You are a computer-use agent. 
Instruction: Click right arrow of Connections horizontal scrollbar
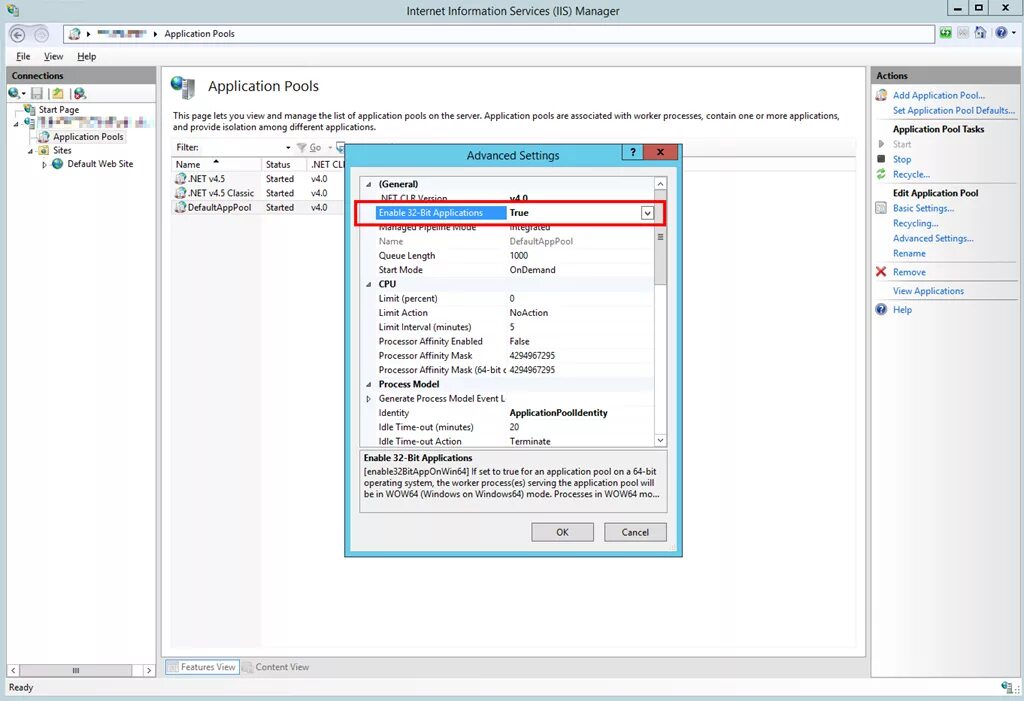(149, 670)
